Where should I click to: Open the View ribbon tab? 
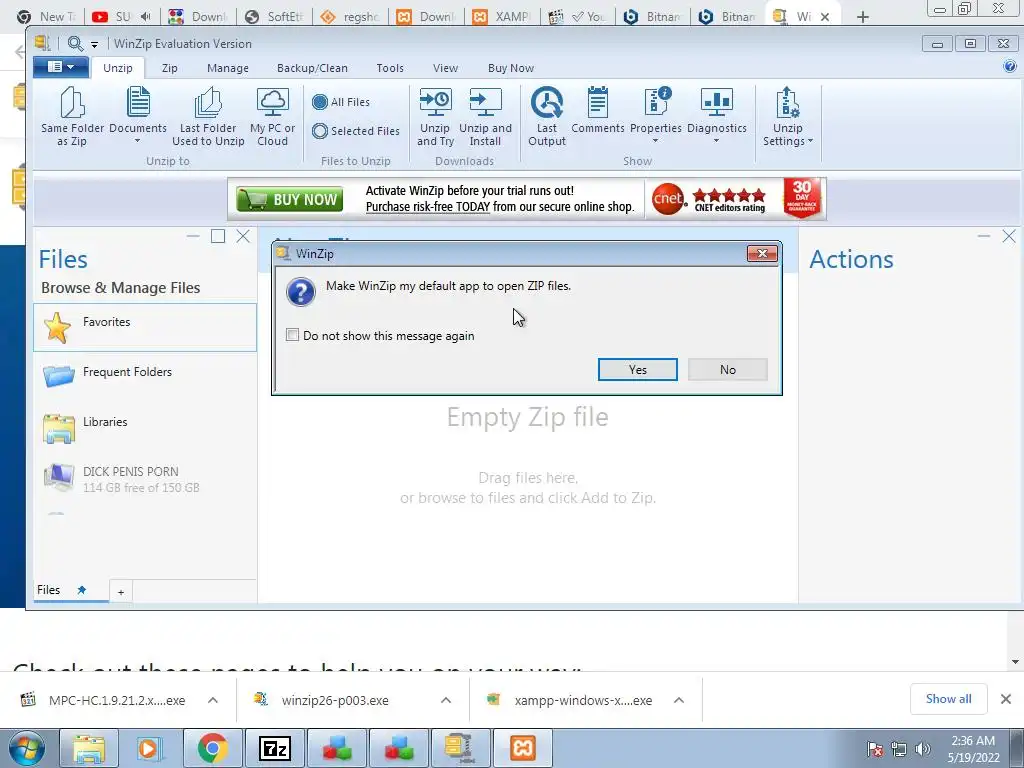point(445,68)
